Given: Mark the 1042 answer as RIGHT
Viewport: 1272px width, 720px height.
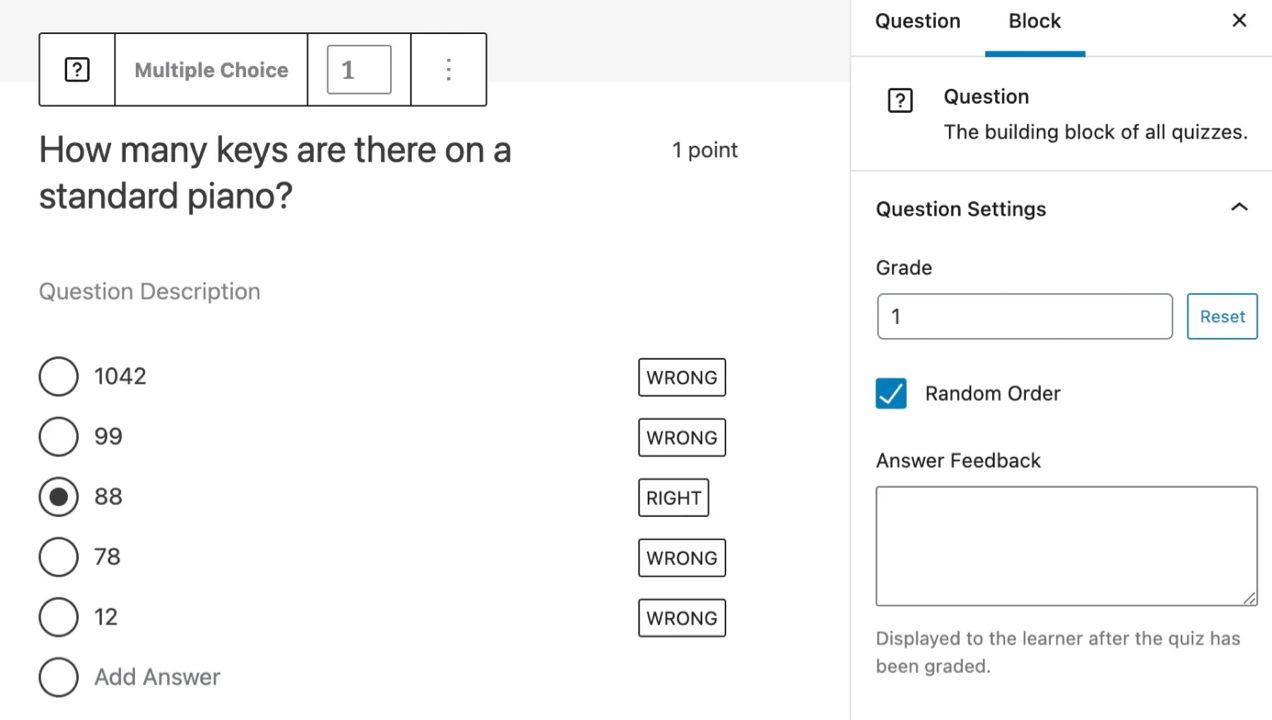Looking at the screenshot, I should tap(681, 377).
